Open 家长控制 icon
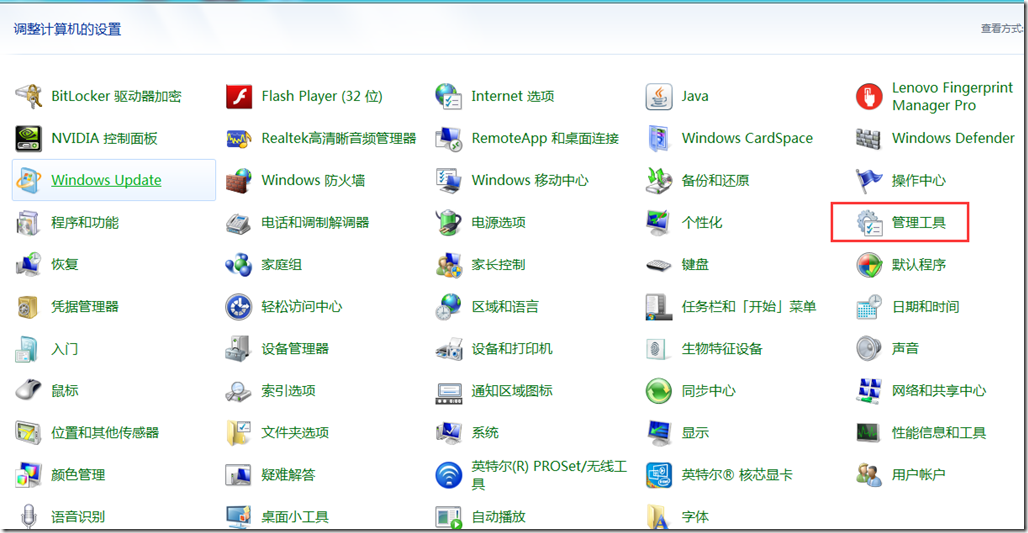 coord(448,265)
